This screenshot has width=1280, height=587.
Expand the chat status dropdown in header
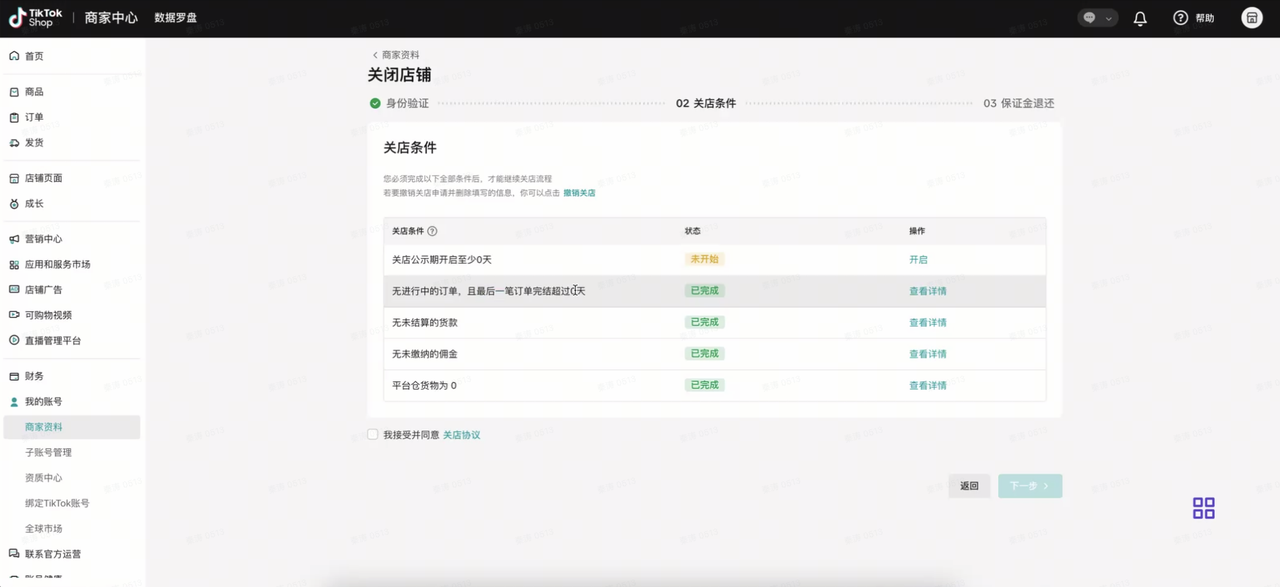[1097, 18]
